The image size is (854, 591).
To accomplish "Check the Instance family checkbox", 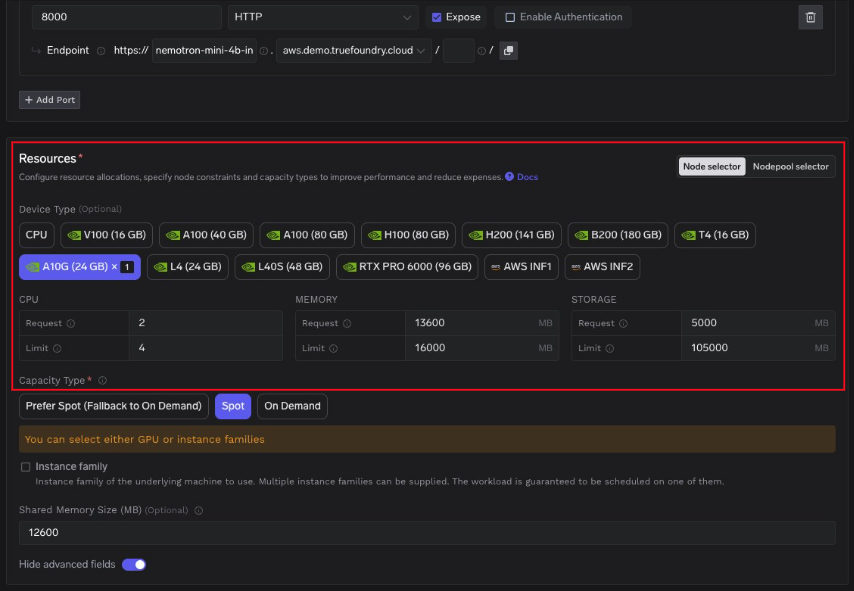I will coord(26,467).
